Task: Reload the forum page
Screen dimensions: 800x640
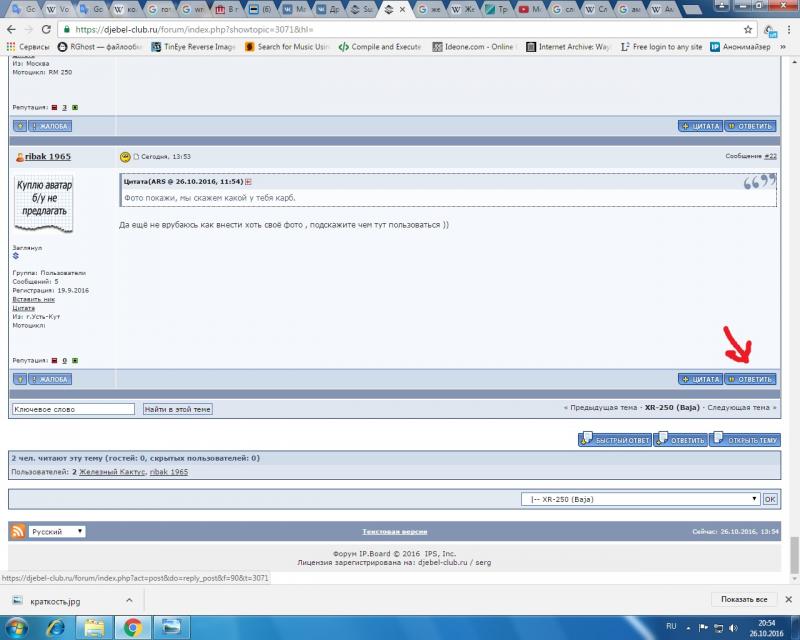Action: click(x=46, y=30)
